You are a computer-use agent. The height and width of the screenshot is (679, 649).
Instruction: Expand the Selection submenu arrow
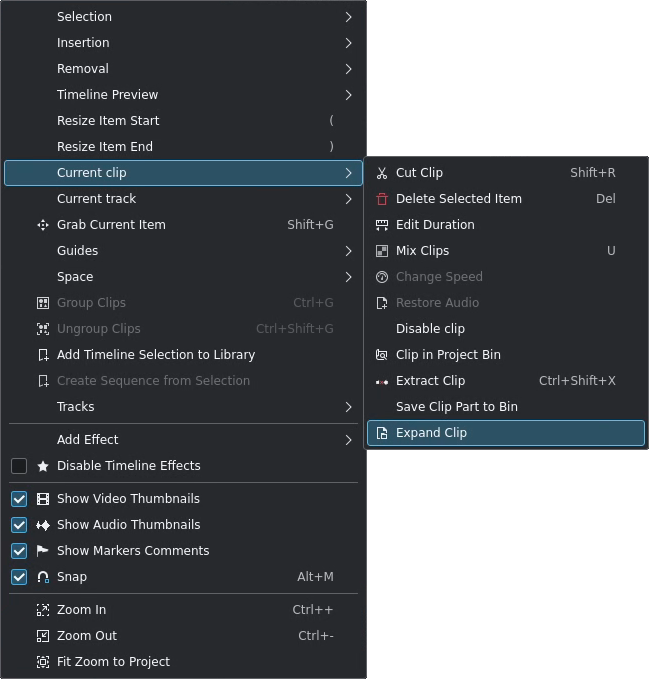tap(349, 17)
